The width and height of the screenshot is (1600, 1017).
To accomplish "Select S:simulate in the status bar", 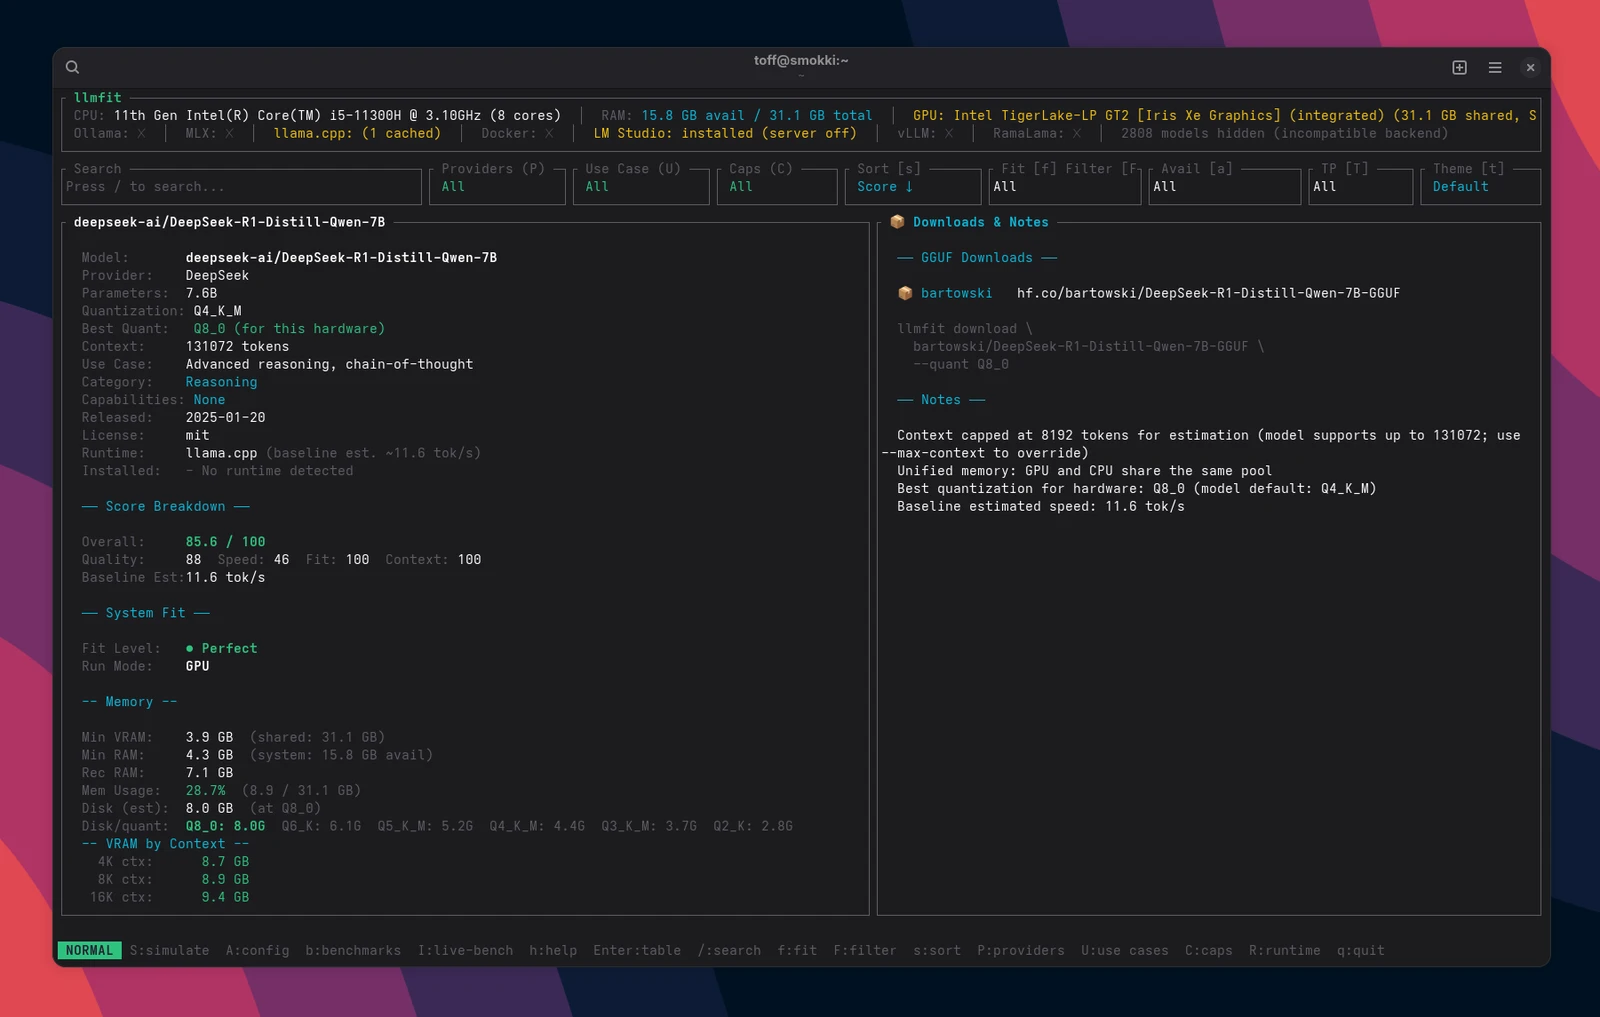I will click(169, 950).
